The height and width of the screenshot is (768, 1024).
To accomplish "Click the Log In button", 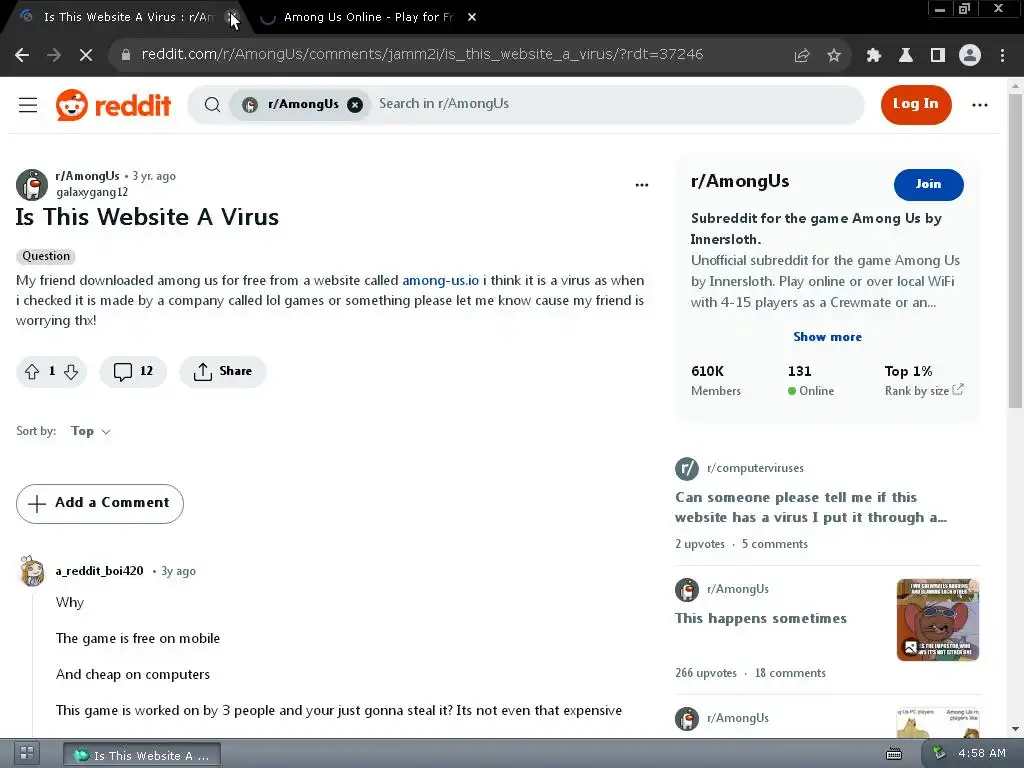I will pos(916,104).
